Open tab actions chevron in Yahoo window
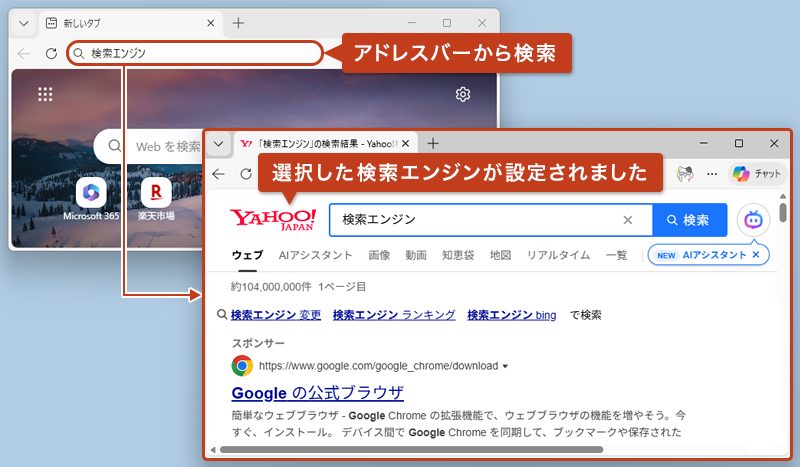 coord(218,143)
